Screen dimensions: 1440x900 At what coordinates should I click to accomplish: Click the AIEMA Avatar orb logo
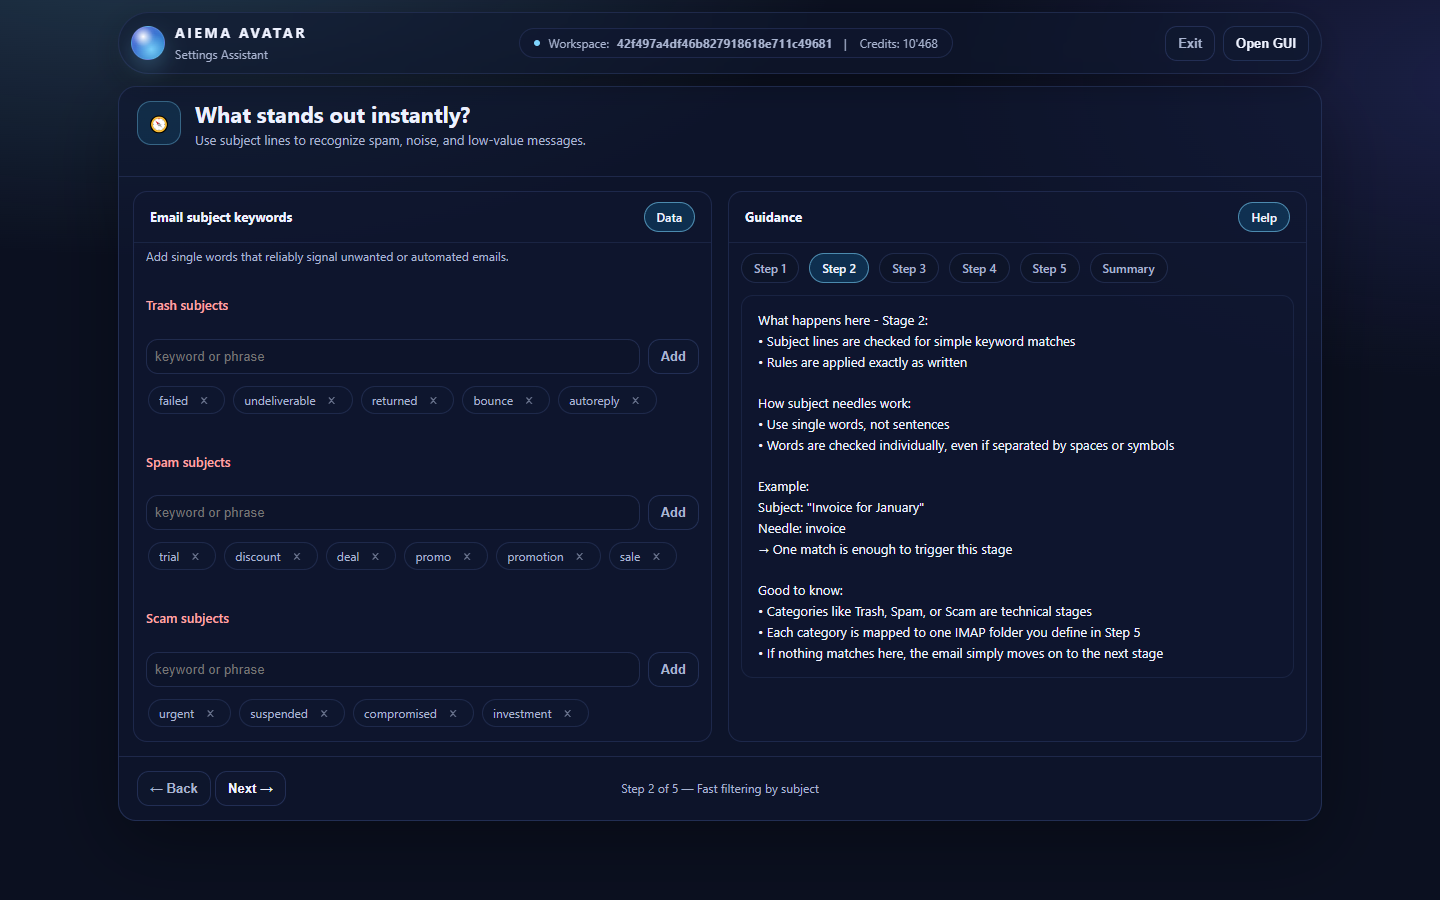[x=148, y=43]
